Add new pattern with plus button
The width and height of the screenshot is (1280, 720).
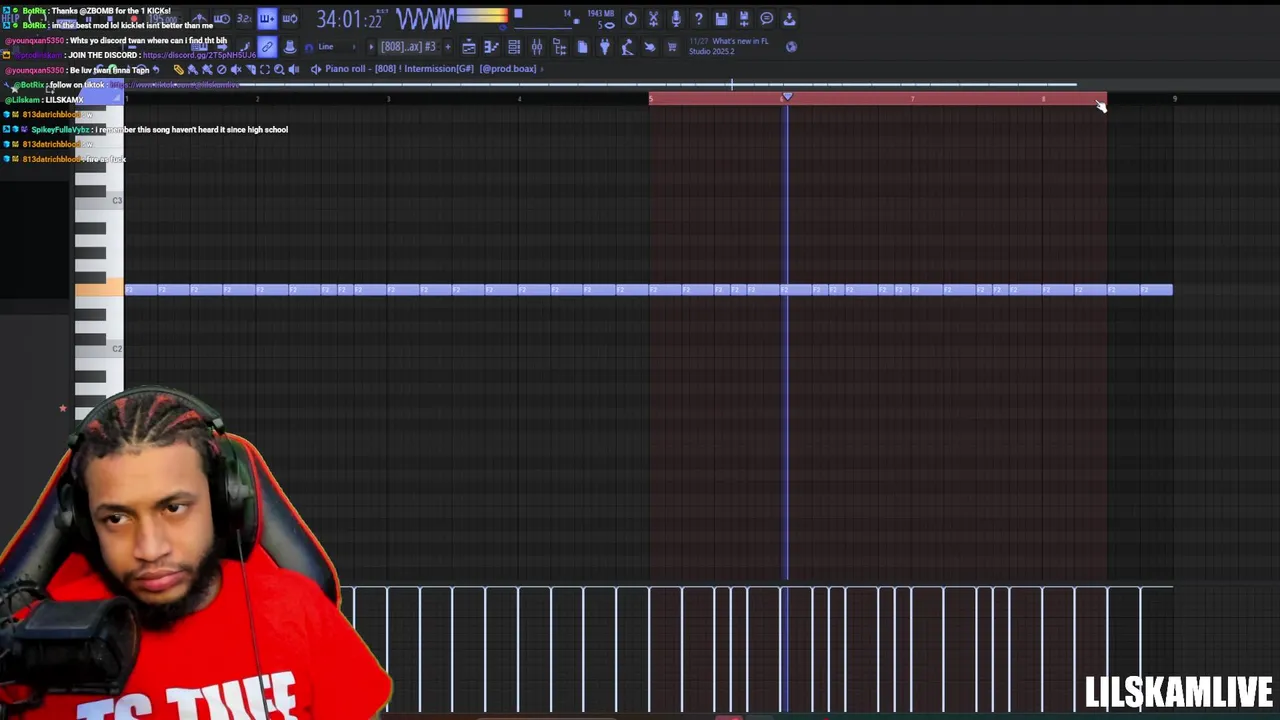tap(448, 47)
